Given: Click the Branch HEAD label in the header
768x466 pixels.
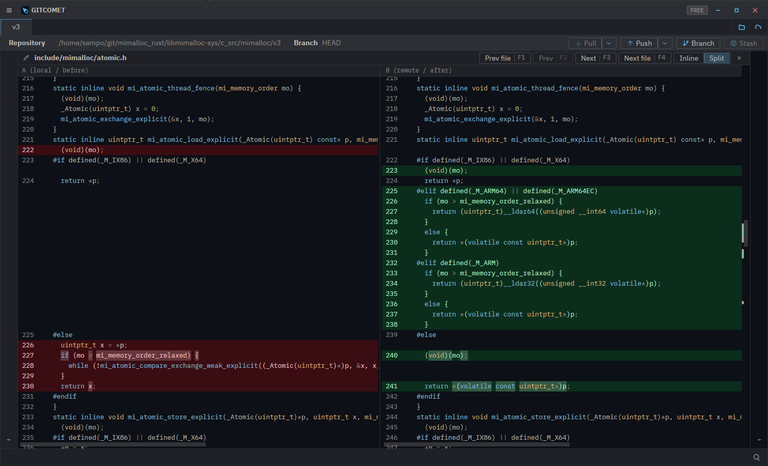Looking at the screenshot, I should click(317, 43).
